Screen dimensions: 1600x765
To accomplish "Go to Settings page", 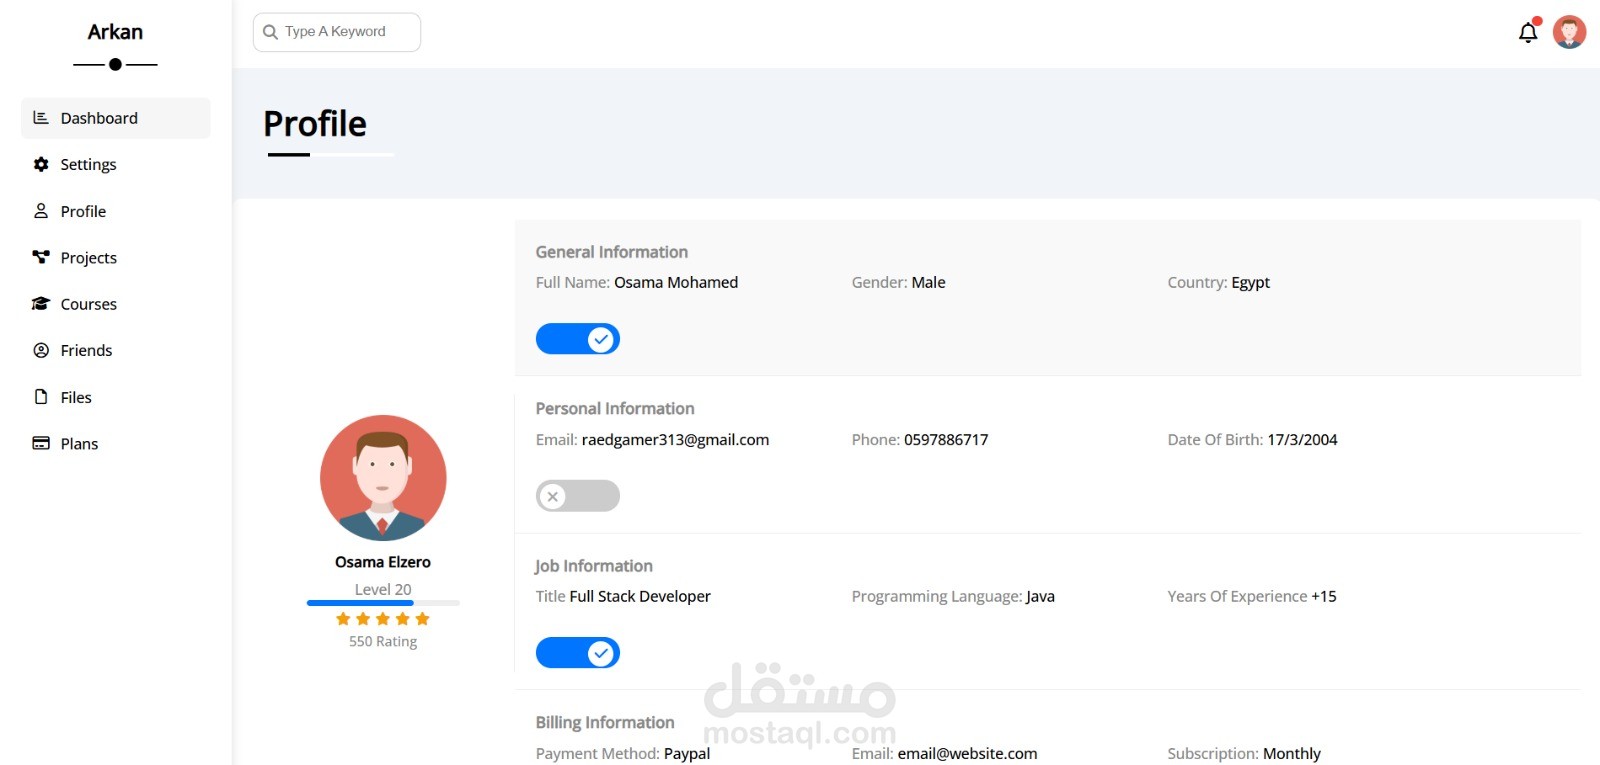I will [116, 164].
